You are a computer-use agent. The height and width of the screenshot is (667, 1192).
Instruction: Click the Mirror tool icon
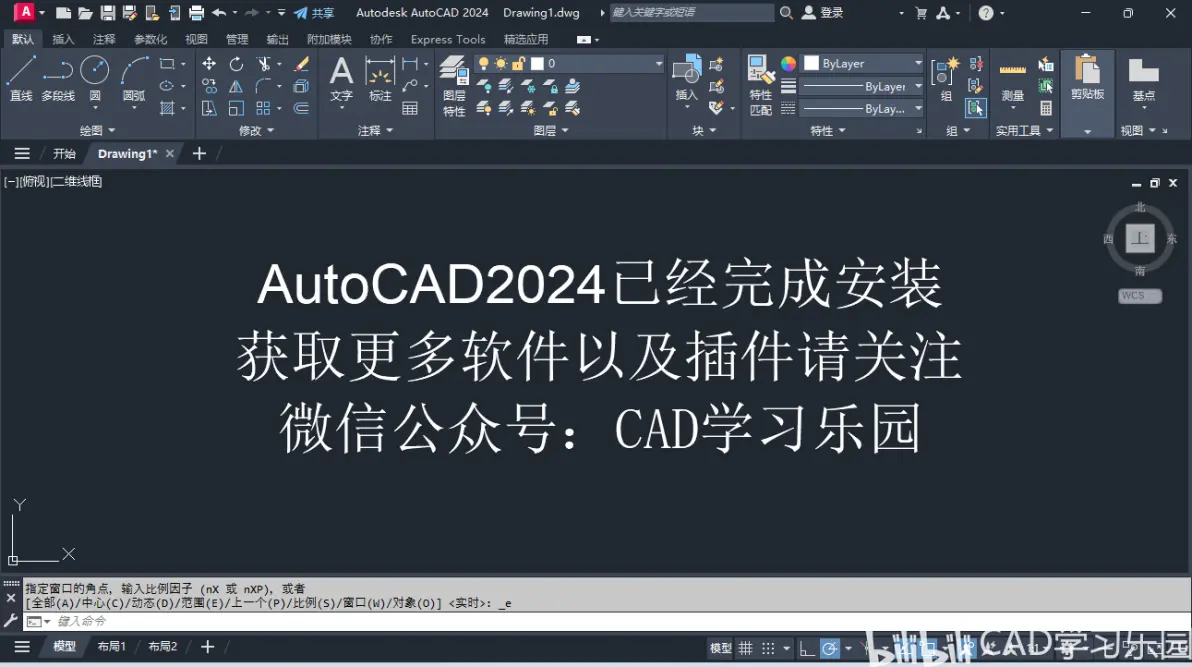236,87
